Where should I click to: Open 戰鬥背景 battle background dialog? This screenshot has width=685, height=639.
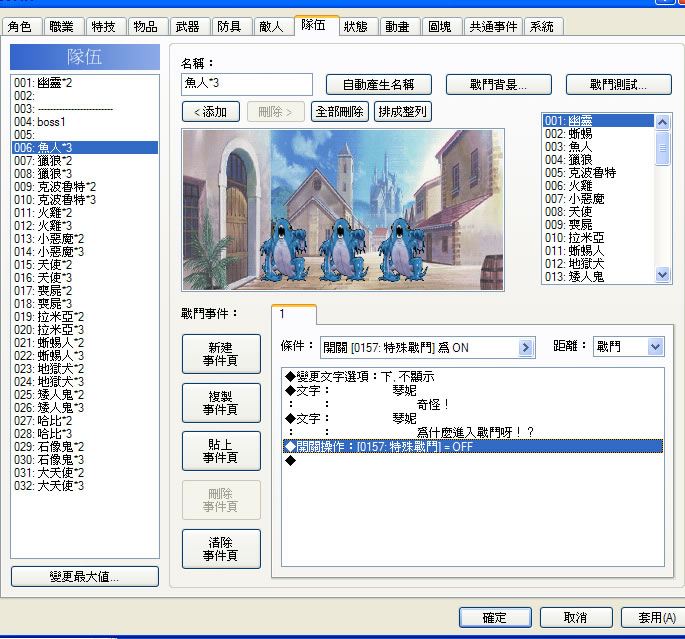498,84
